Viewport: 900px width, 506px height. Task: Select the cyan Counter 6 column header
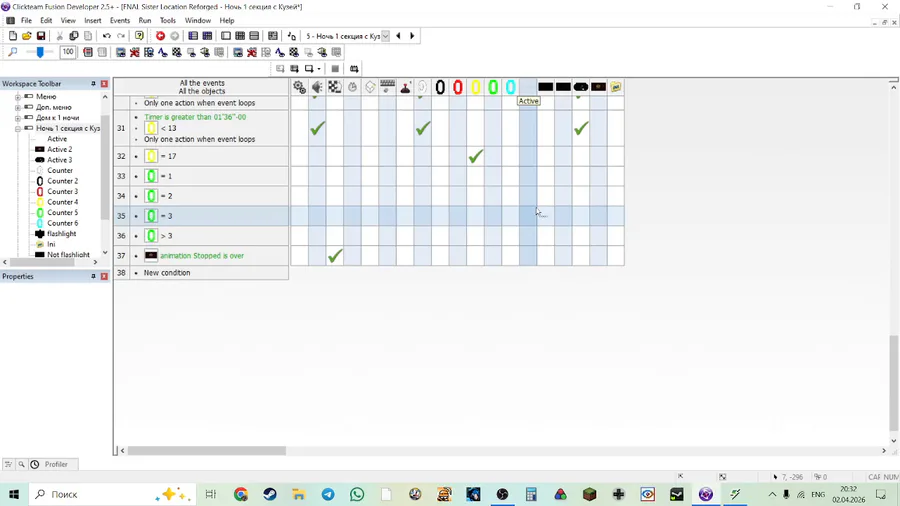coord(510,87)
